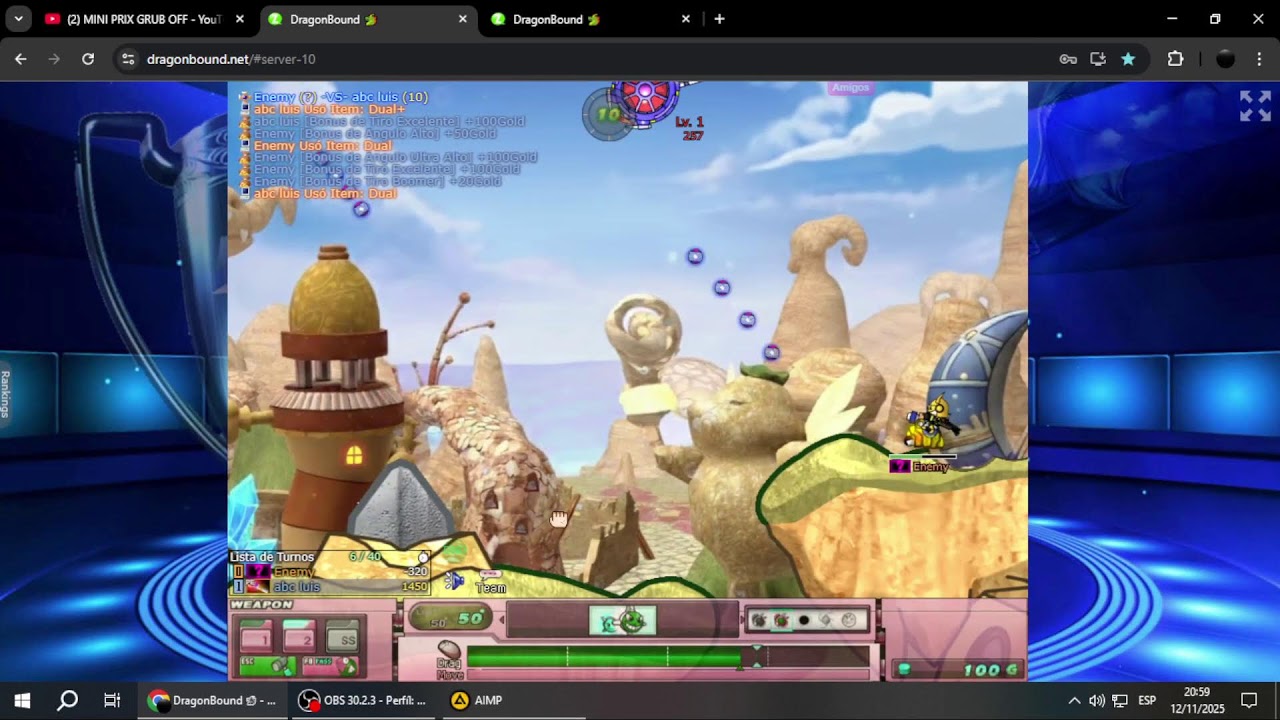
Task: Go back to the previous page
Action: [21, 59]
